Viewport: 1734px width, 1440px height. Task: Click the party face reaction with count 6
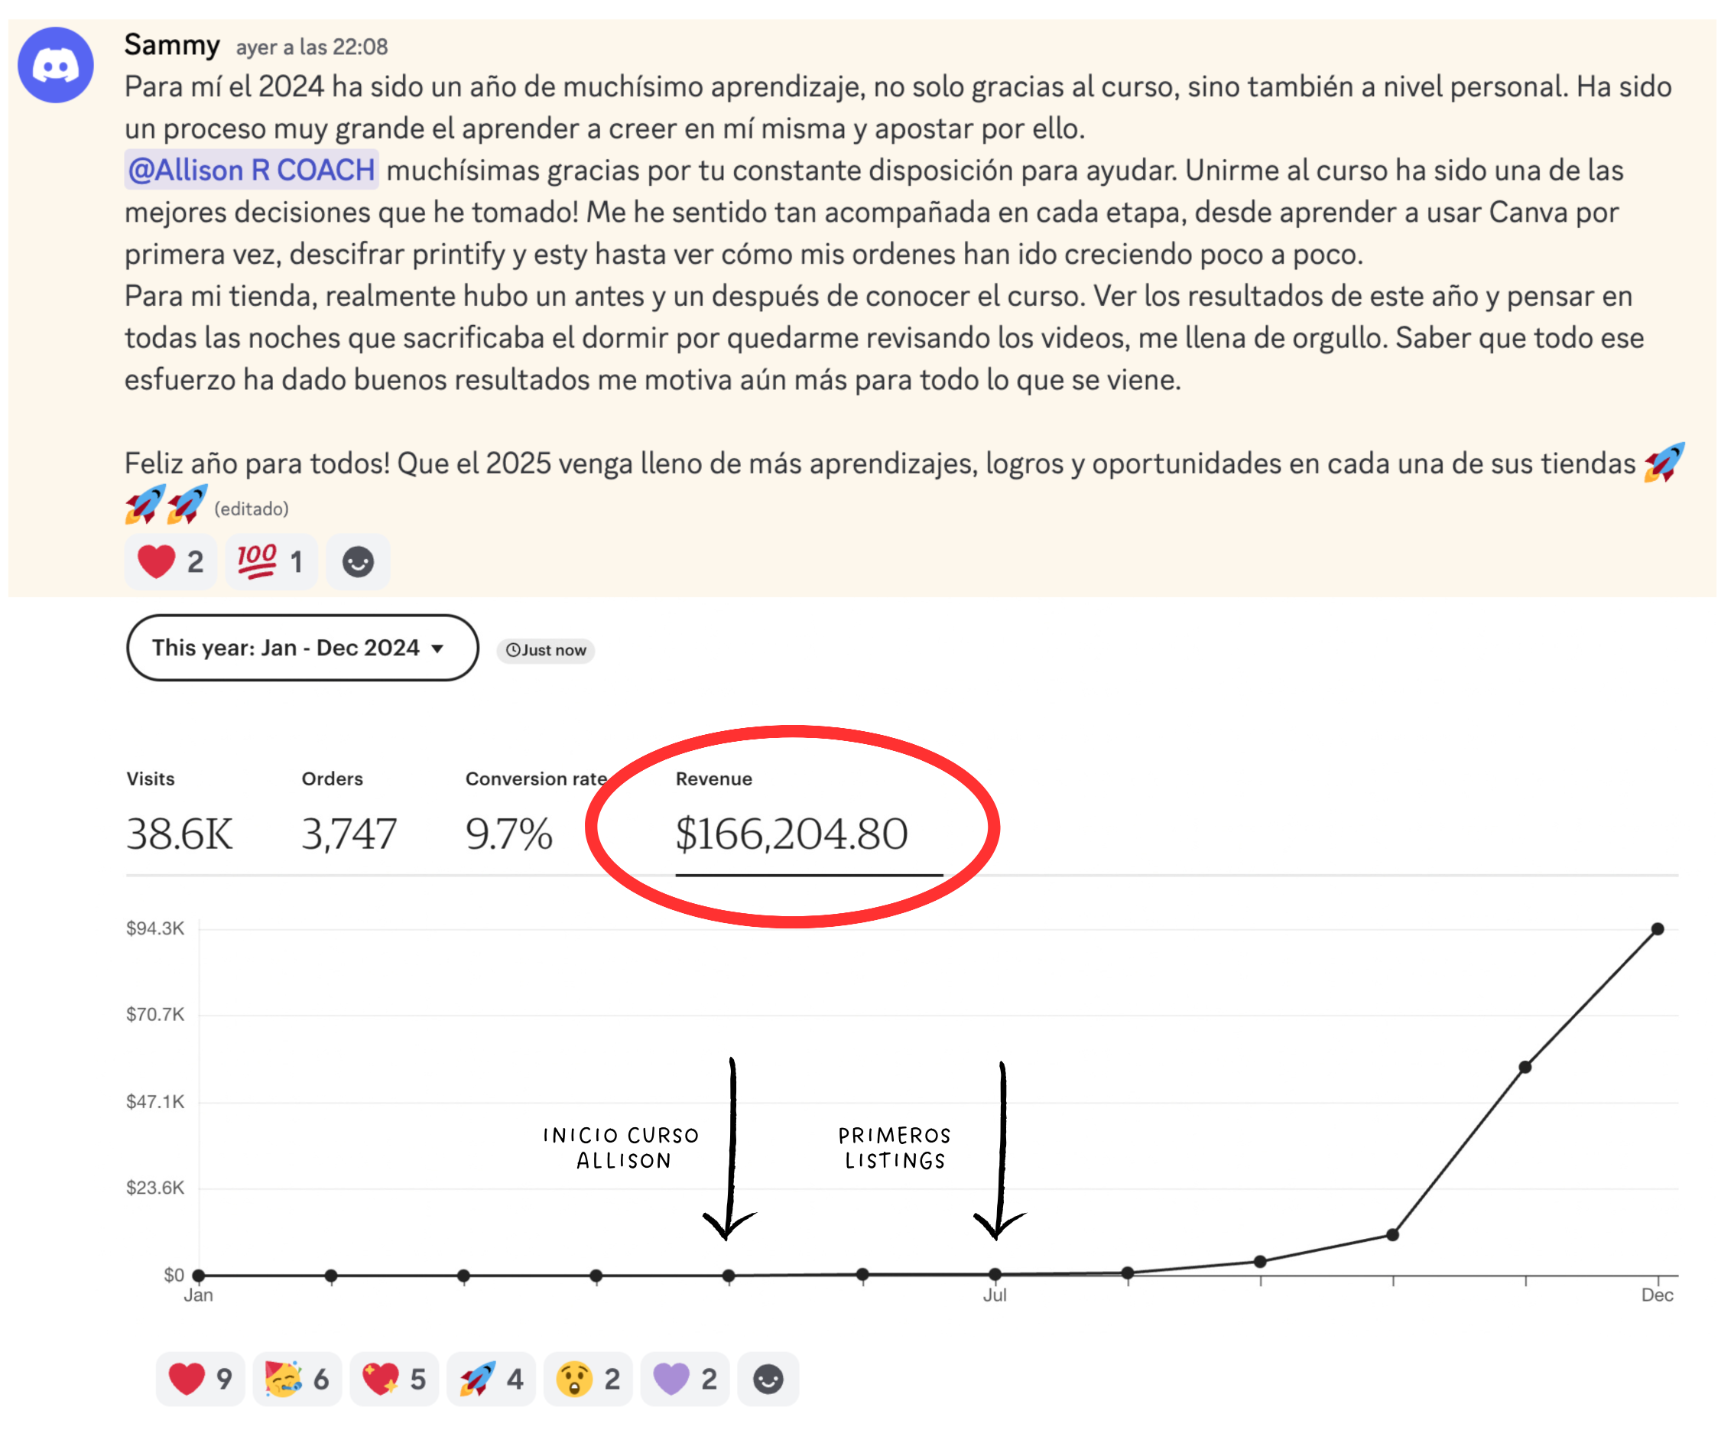297,1379
